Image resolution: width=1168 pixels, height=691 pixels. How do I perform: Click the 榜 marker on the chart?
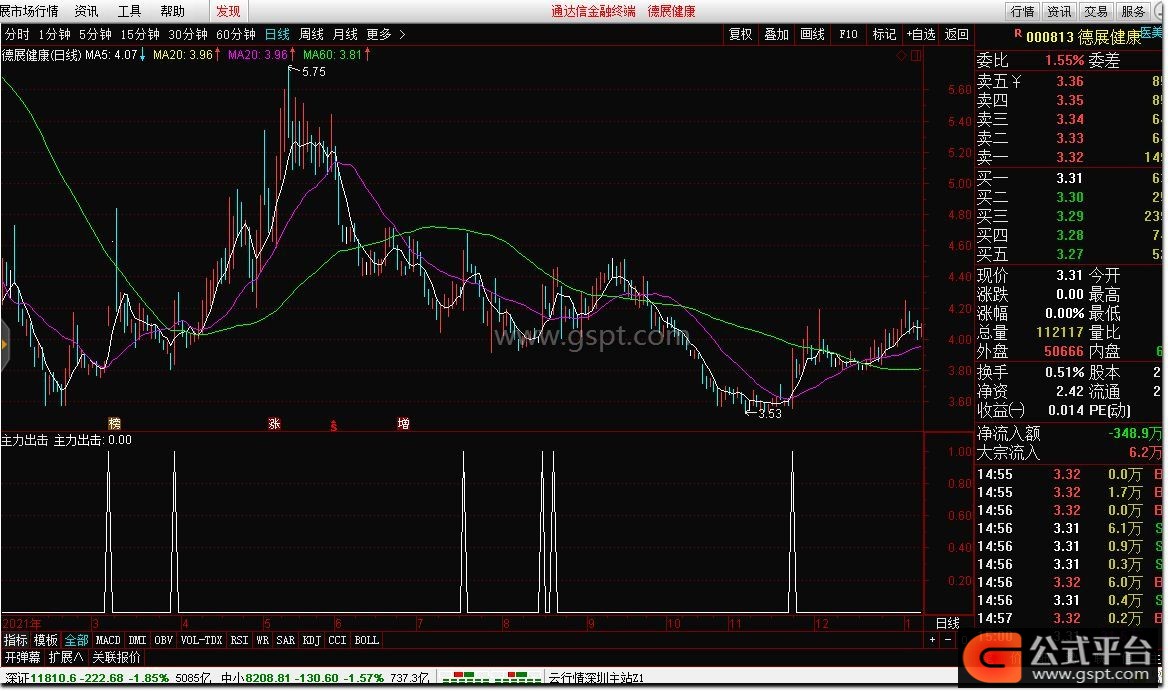(x=115, y=424)
